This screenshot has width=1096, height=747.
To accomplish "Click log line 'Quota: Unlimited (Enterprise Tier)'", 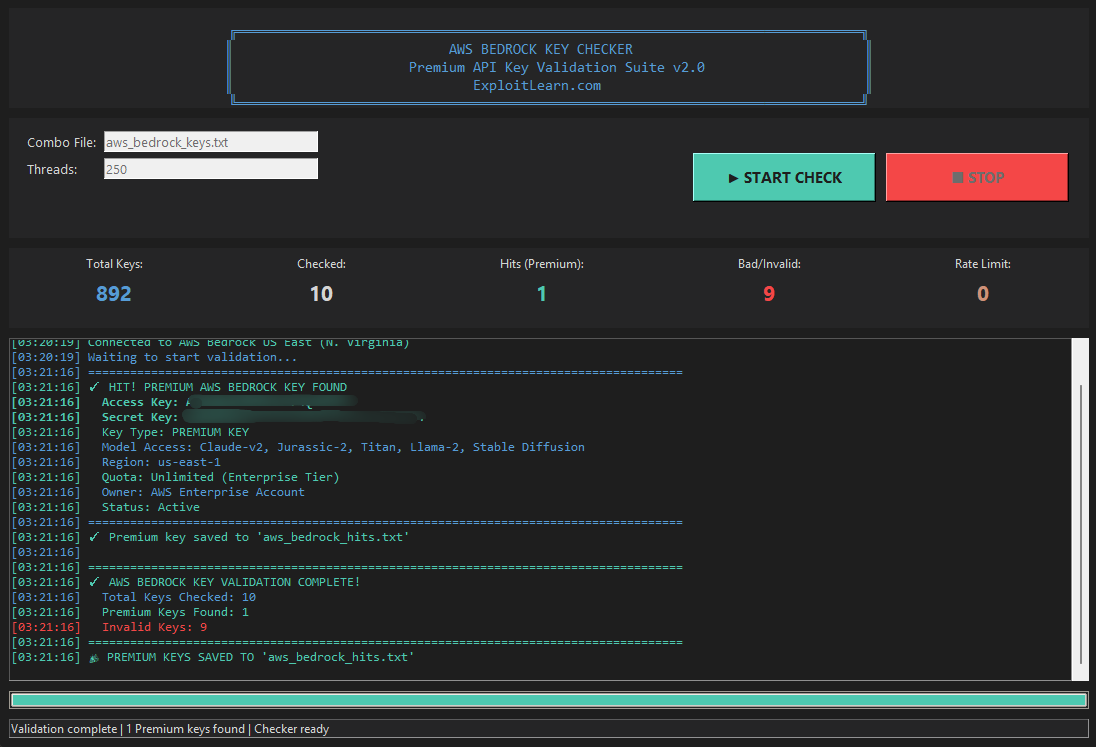I will point(175,477).
